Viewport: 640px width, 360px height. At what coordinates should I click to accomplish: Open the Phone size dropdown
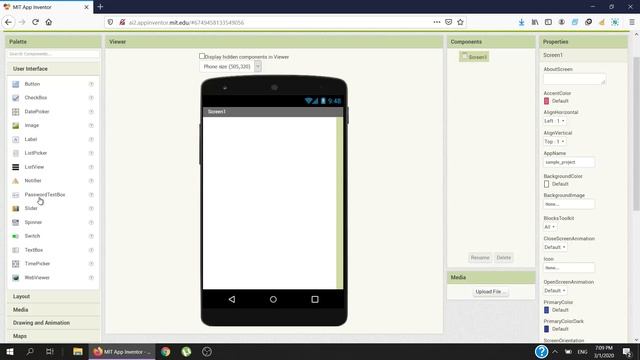click(231, 67)
